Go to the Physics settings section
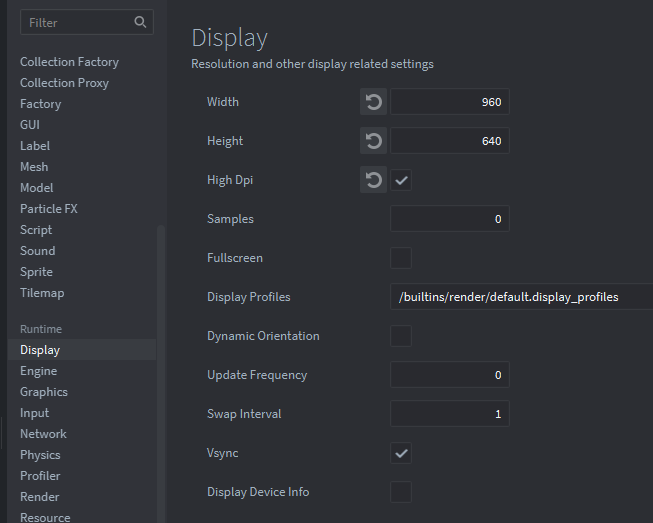 pyautogui.click(x=40, y=455)
